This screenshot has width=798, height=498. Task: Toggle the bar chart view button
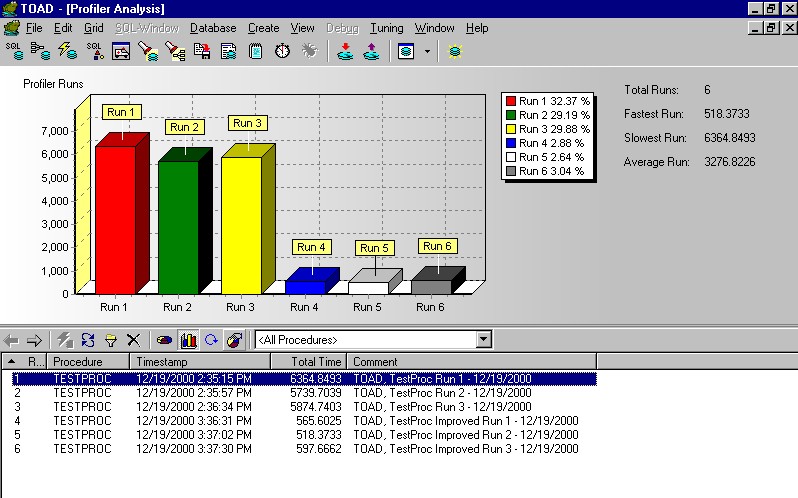[188, 340]
